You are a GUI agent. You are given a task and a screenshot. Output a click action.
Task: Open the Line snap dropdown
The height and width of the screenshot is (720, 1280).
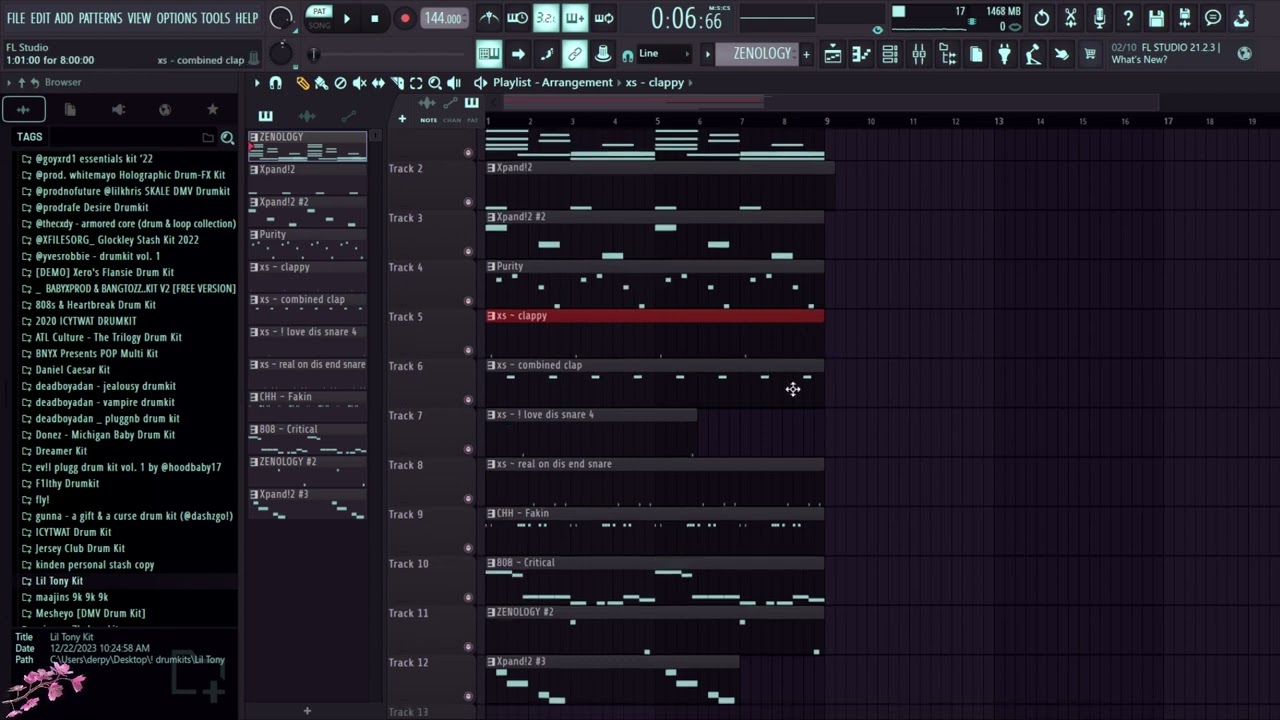[664, 54]
